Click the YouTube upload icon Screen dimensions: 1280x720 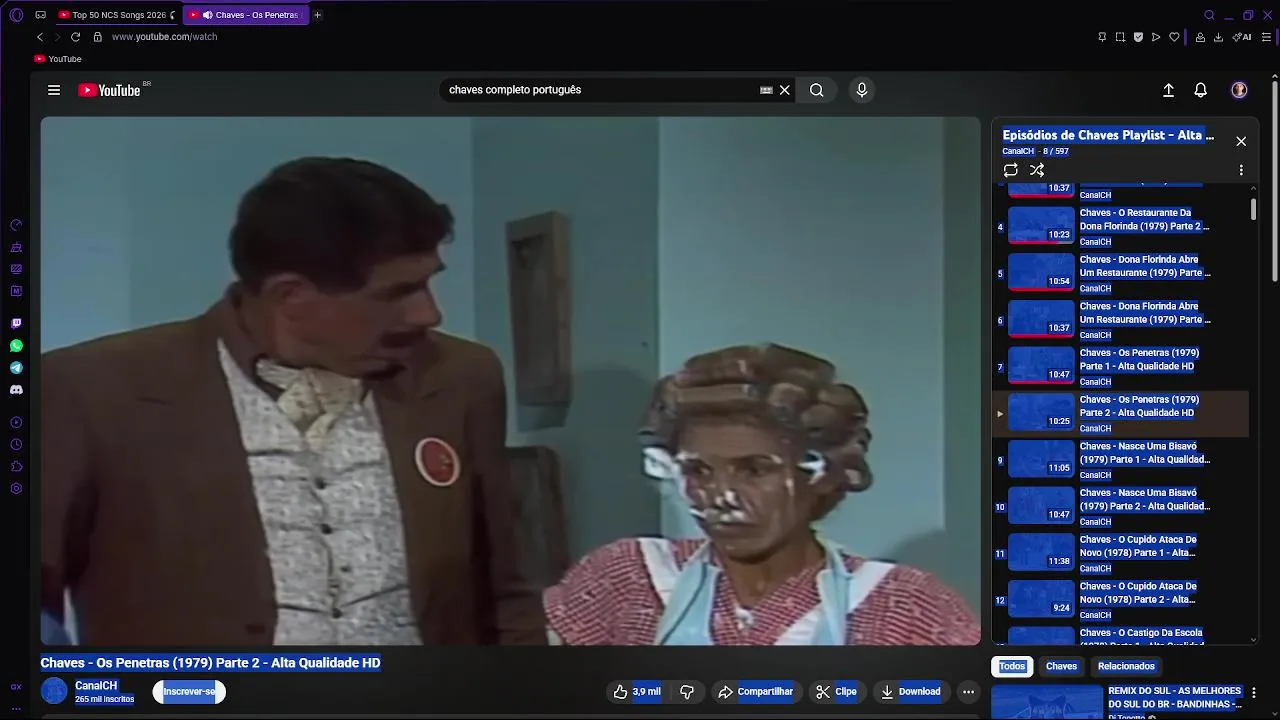click(x=1168, y=90)
